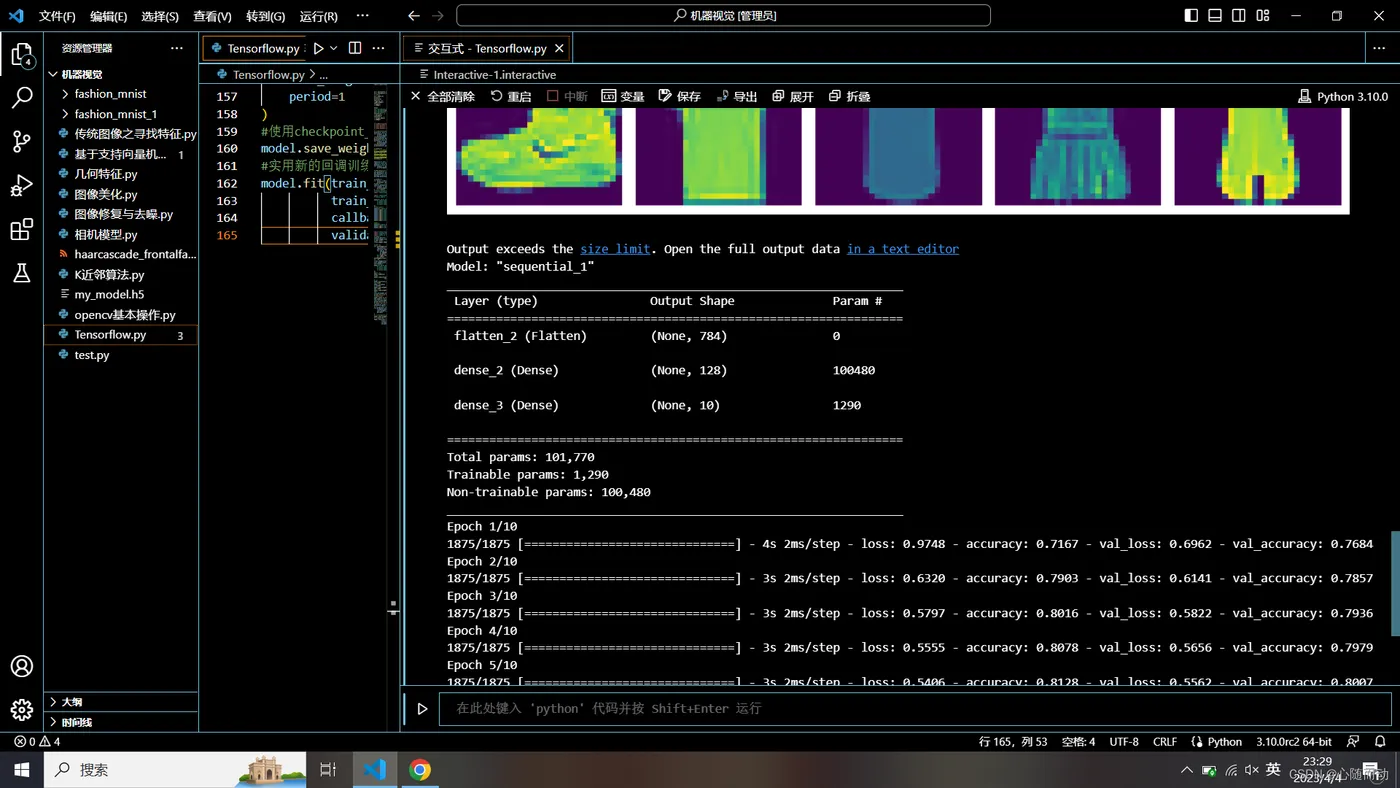The image size is (1400, 788).
Task: Open the Windows Start menu
Action: 22,769
